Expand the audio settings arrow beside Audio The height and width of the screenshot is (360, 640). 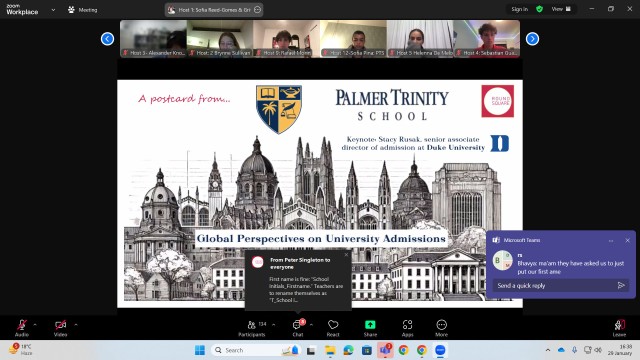click(35, 325)
